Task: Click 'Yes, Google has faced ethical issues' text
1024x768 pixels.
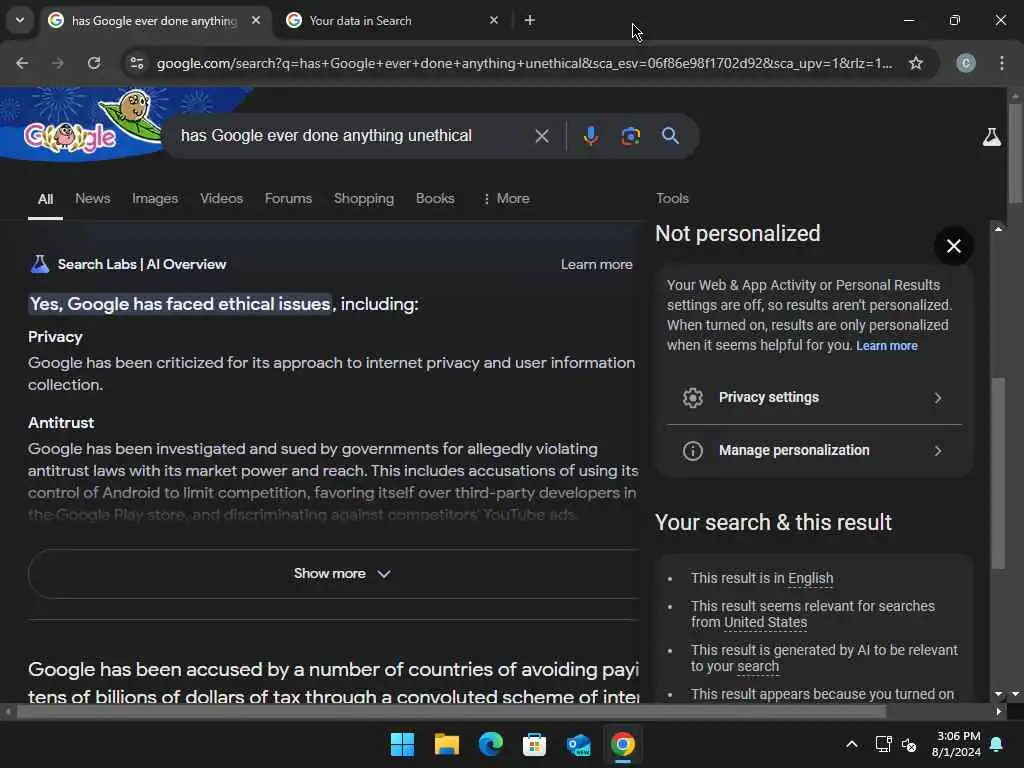Action: tap(180, 304)
